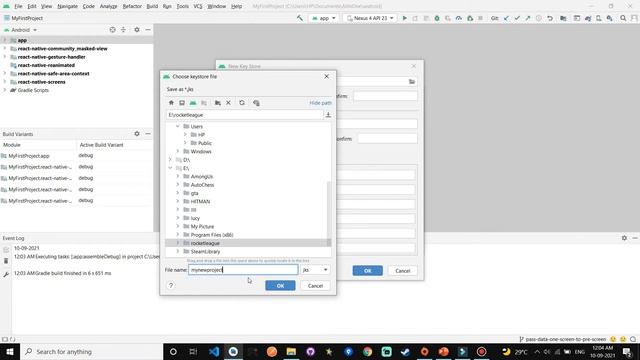Open the Tools menu
640x360 pixels.
coord(182,6)
